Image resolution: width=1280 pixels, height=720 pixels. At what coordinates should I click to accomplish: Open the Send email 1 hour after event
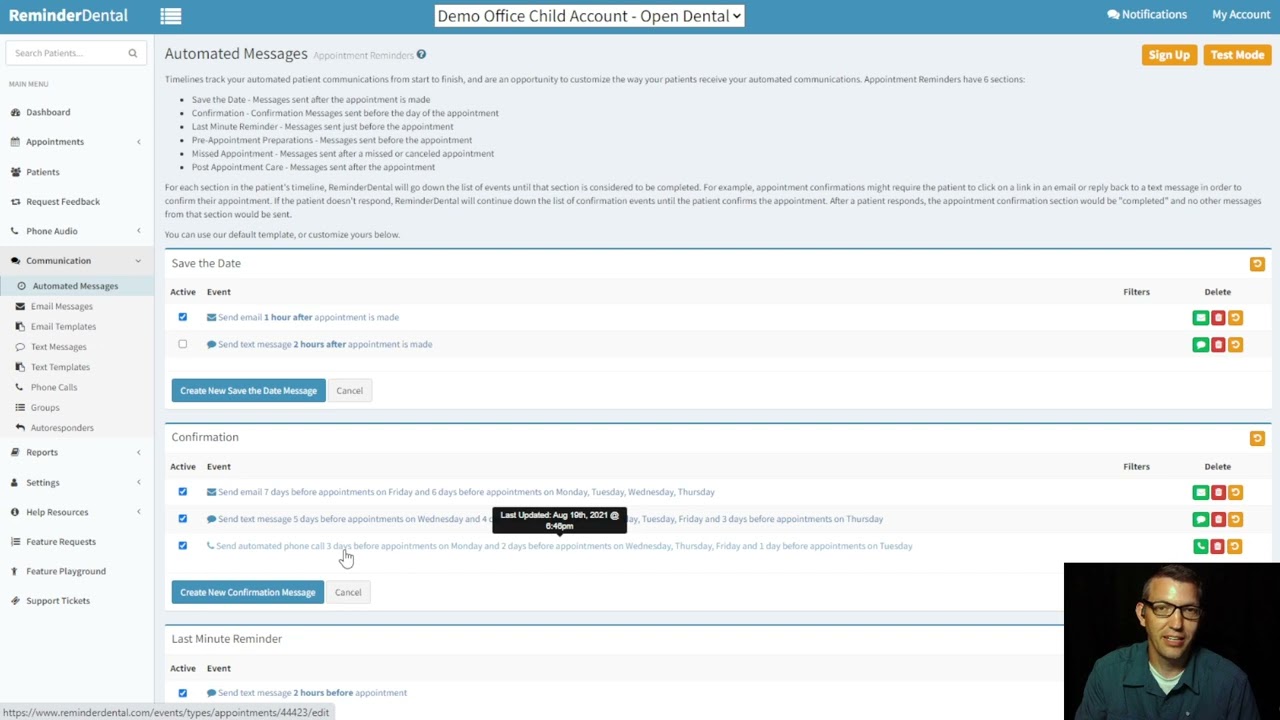coord(303,317)
